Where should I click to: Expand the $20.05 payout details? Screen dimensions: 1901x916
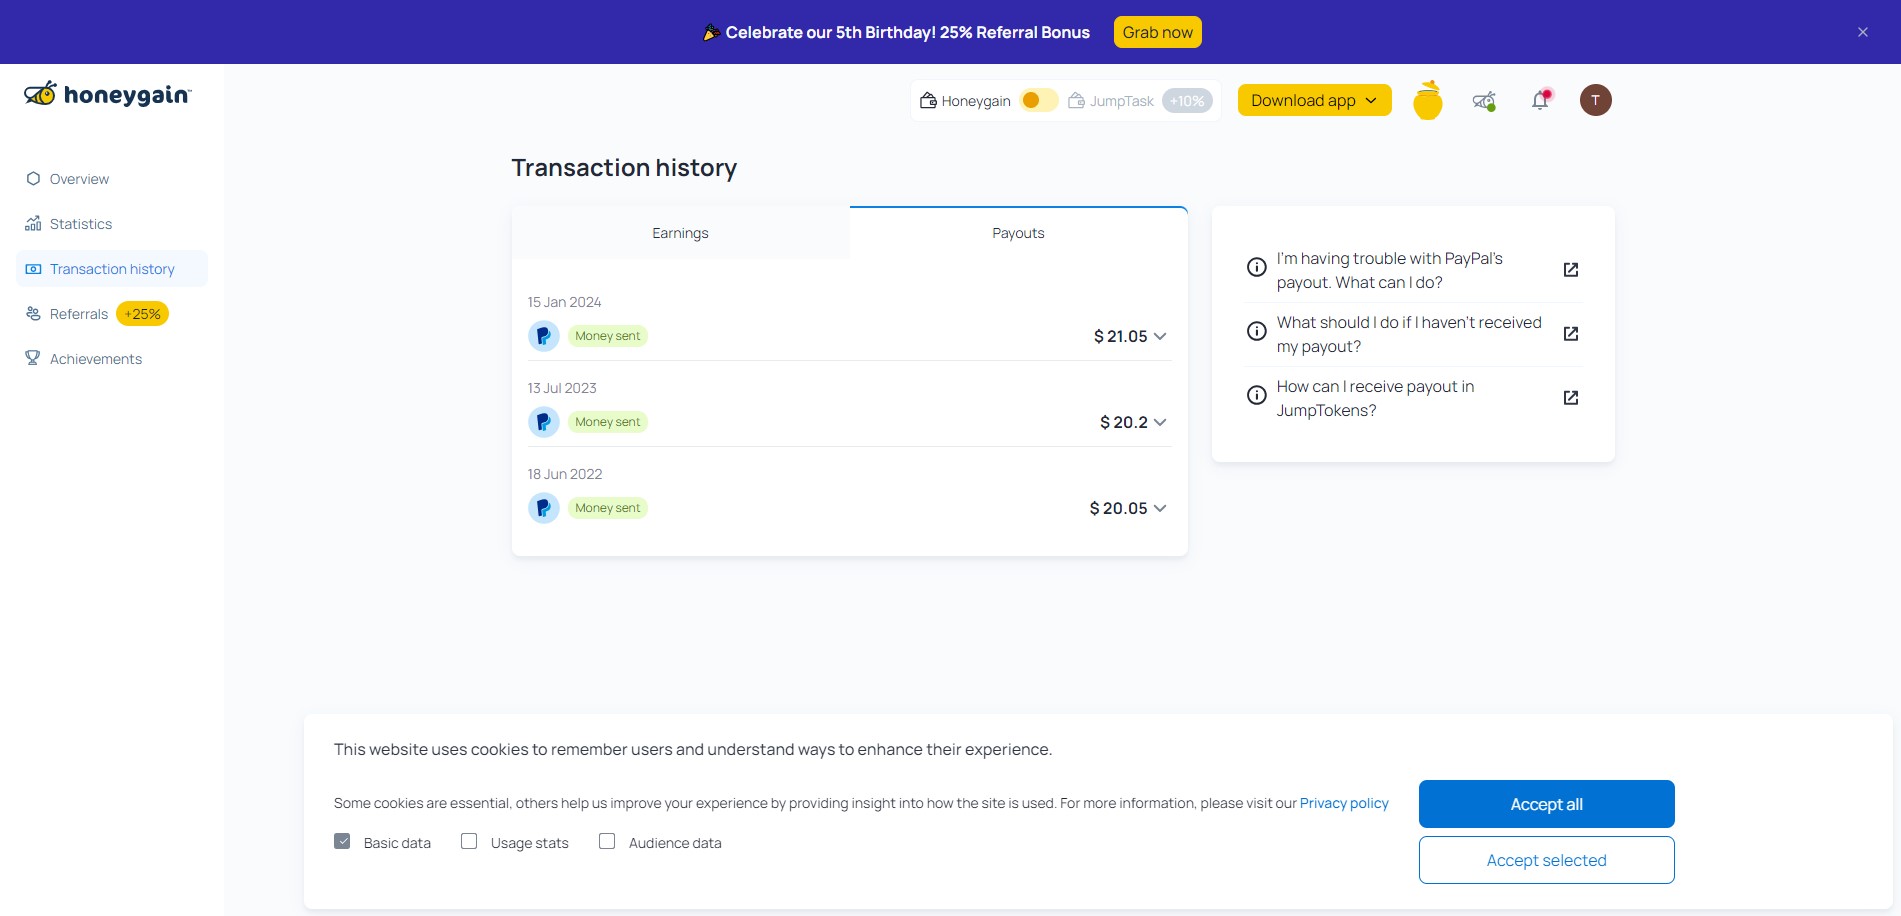1160,508
